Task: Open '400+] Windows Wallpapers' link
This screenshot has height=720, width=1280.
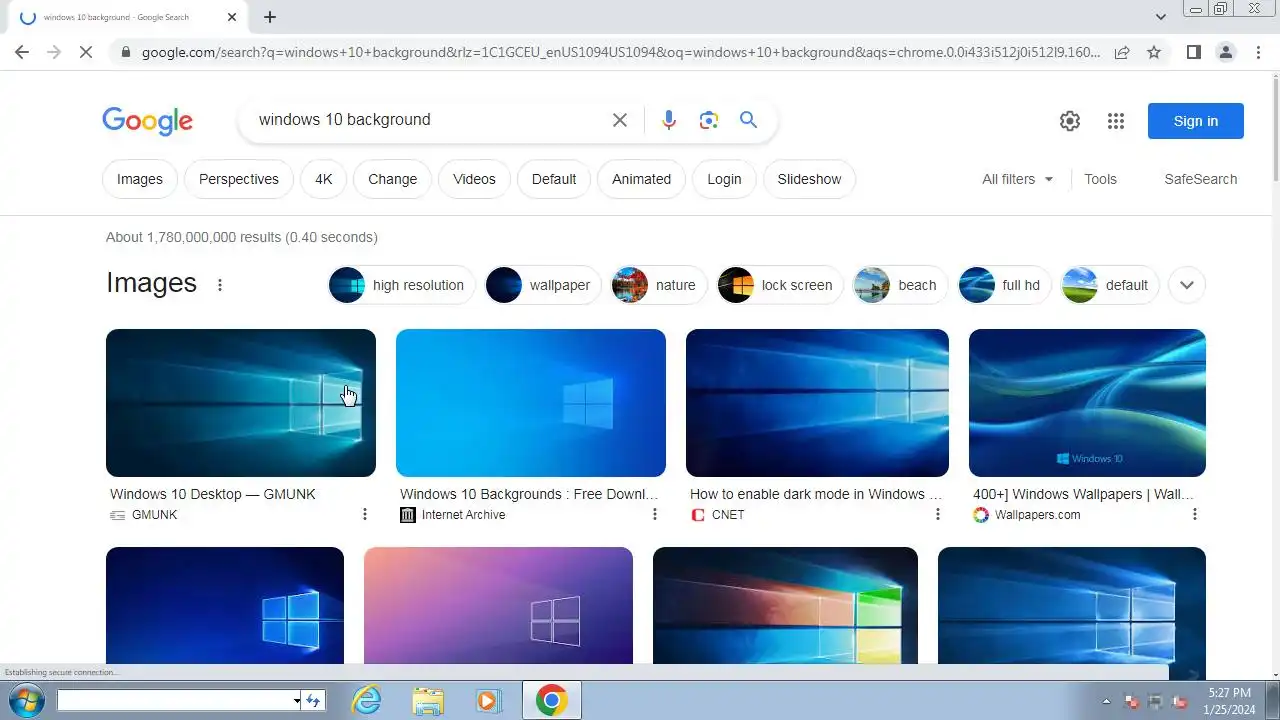Action: (x=1083, y=494)
